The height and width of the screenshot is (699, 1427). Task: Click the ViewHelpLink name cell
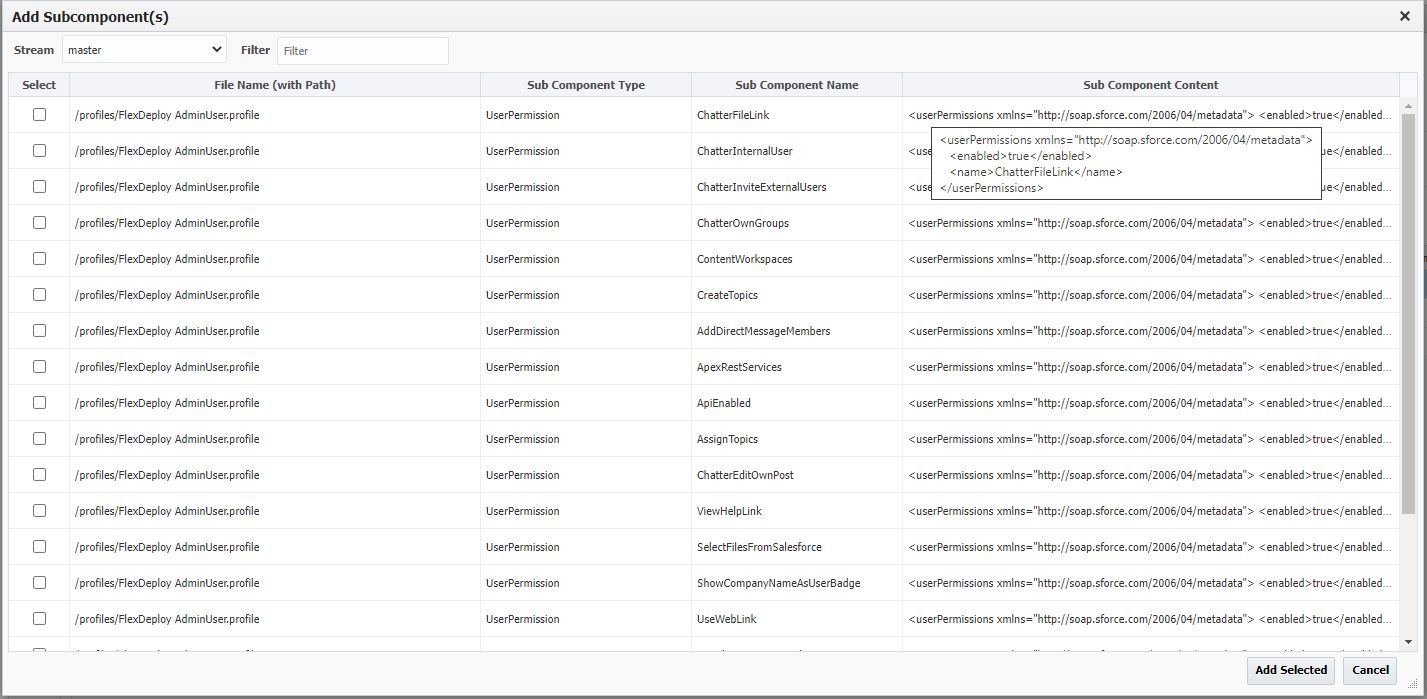click(797, 511)
